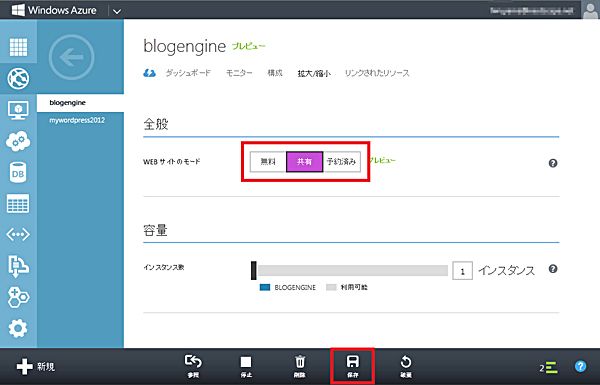Image resolution: width=600 pixels, height=385 pixels.
Task: Open Virtual Machines monitor icon
Action: (x=18, y=110)
